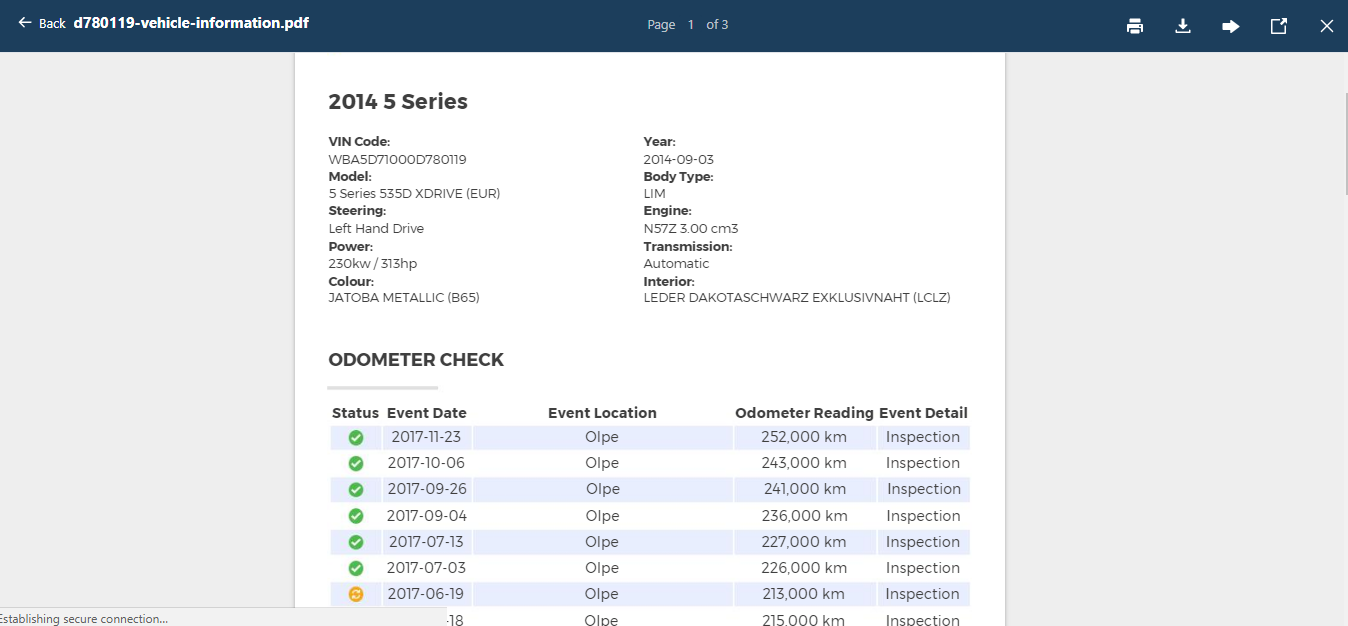
Task: Close the PDF viewer
Action: [x=1327, y=26]
